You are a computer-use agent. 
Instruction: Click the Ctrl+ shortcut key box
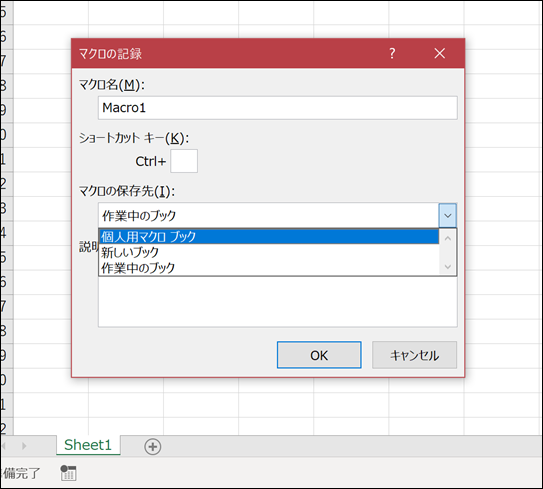point(184,161)
